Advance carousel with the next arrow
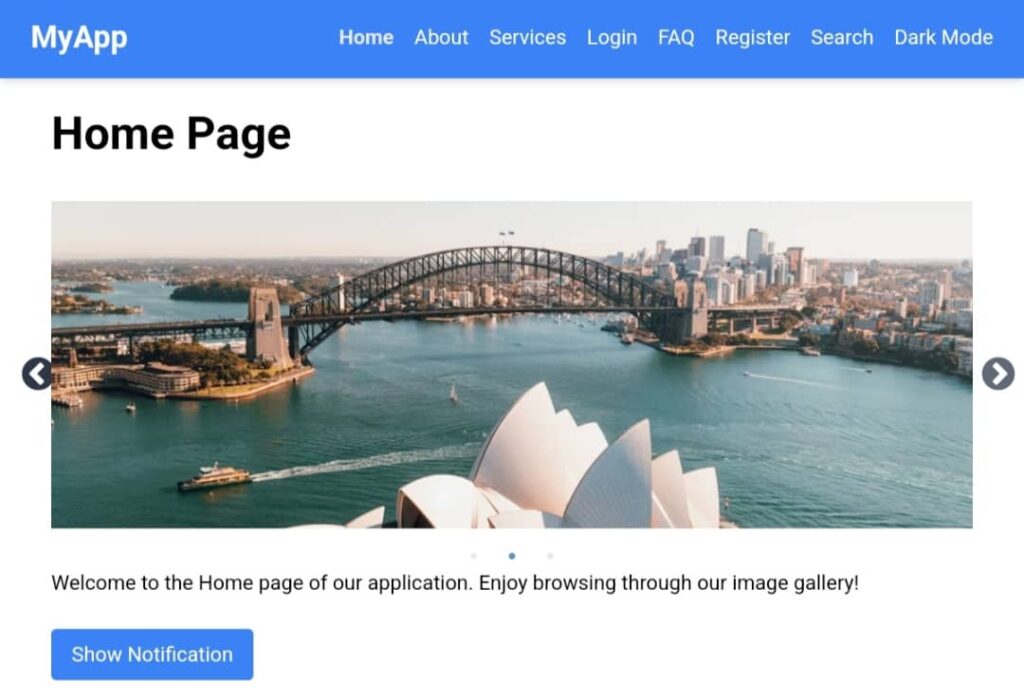The height and width of the screenshot is (700, 1024). point(998,374)
